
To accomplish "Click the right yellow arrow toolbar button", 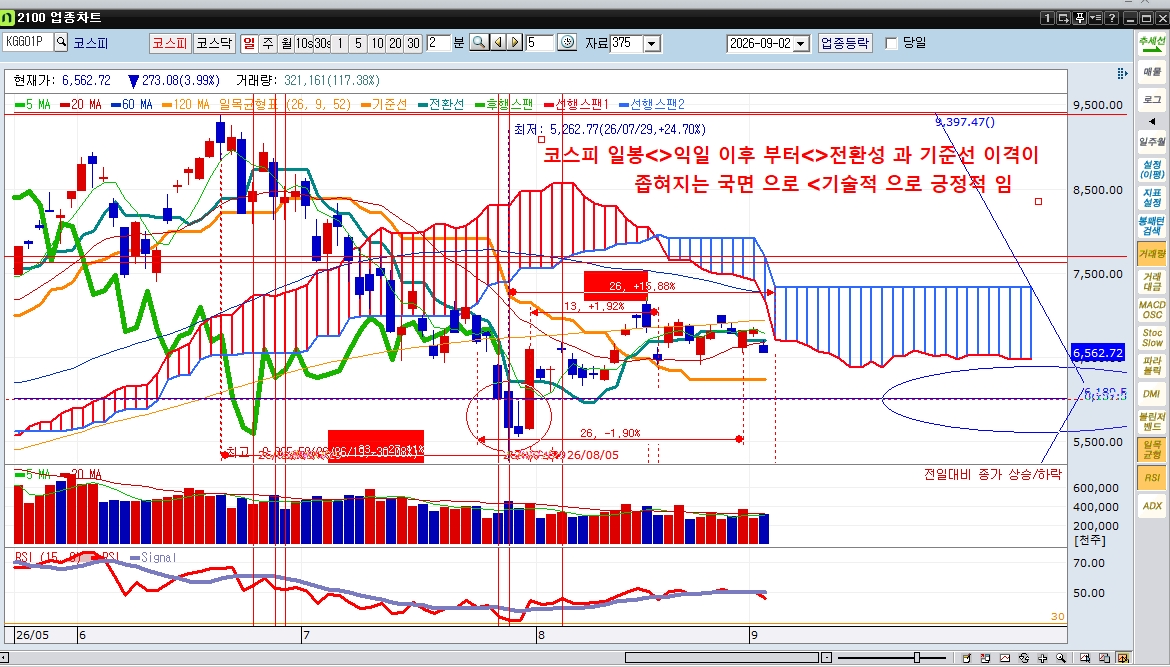I will point(515,43).
